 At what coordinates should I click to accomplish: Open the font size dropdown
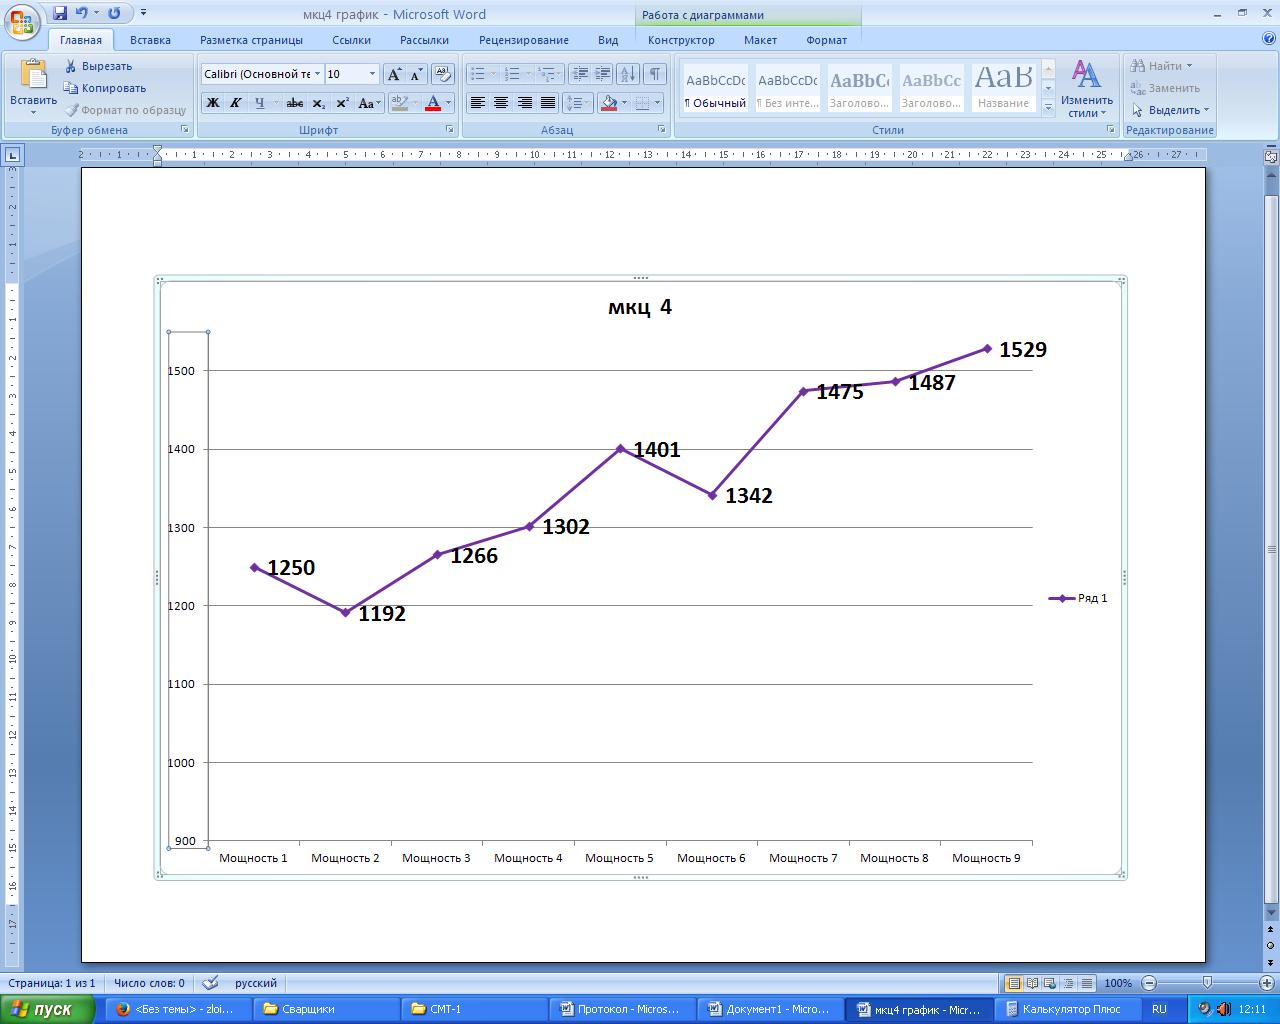[x=372, y=74]
